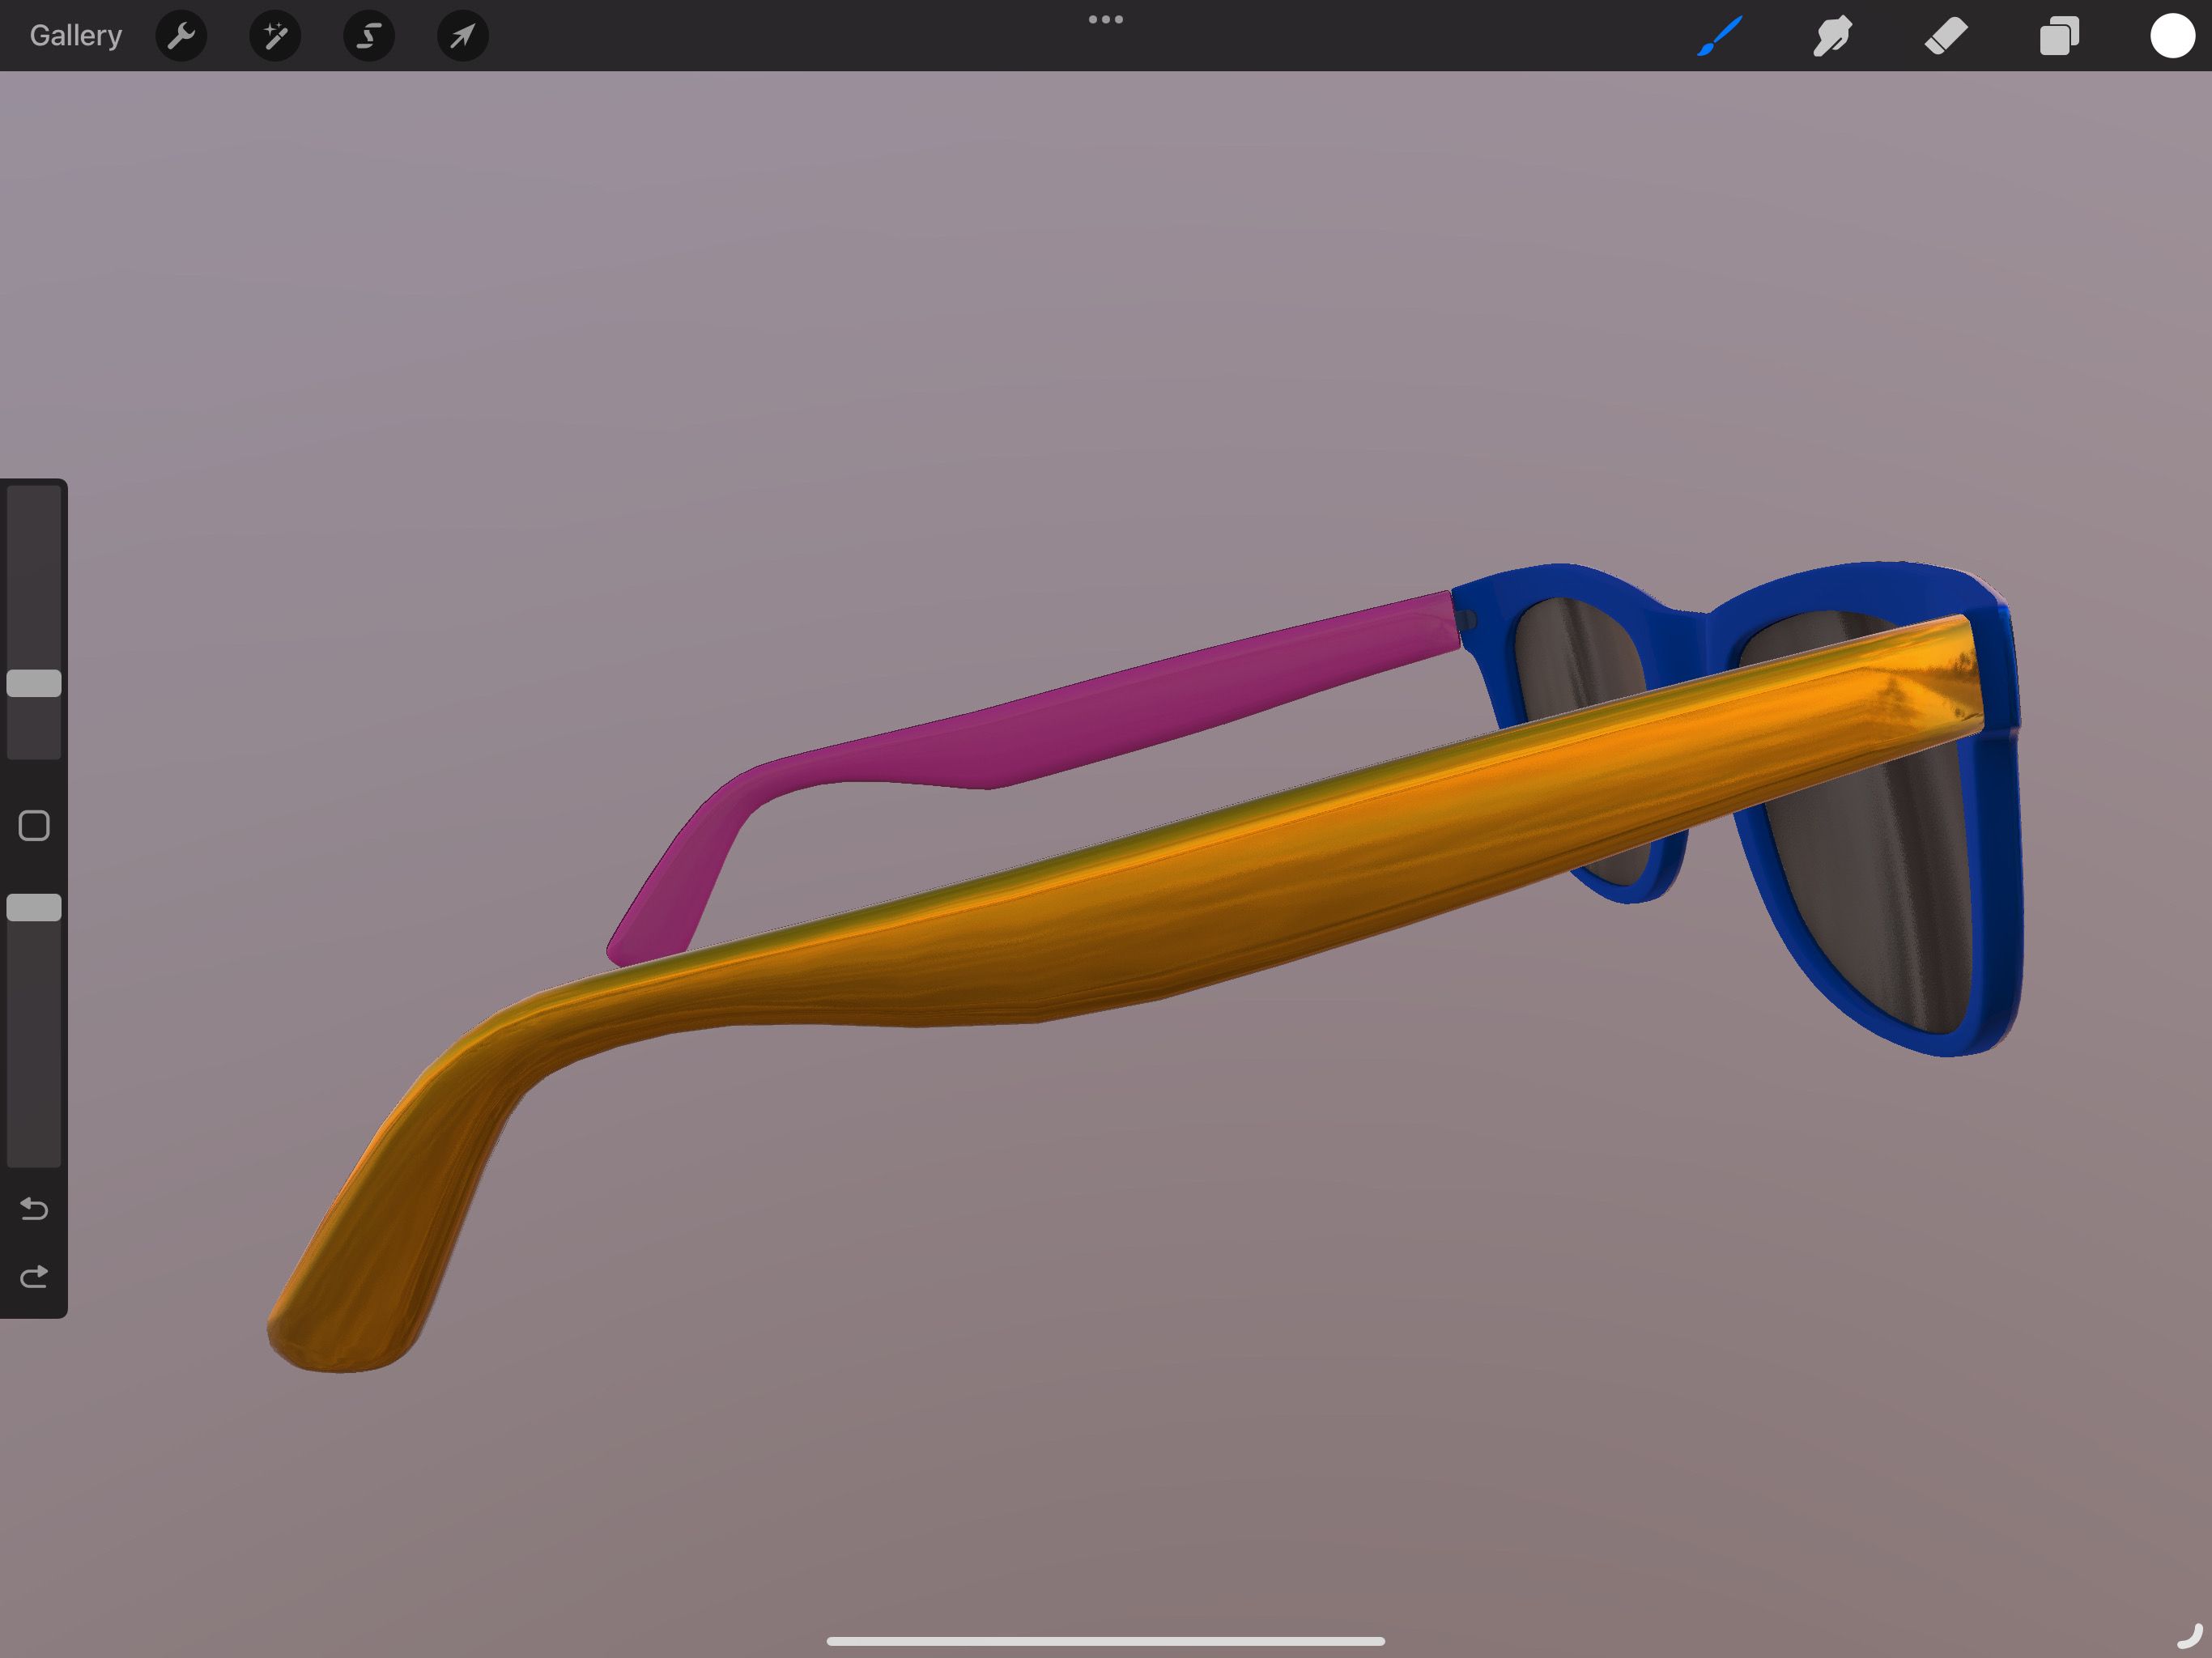This screenshot has width=2212, height=1658.
Task: Select the Paint brush tool
Action: [x=1722, y=36]
